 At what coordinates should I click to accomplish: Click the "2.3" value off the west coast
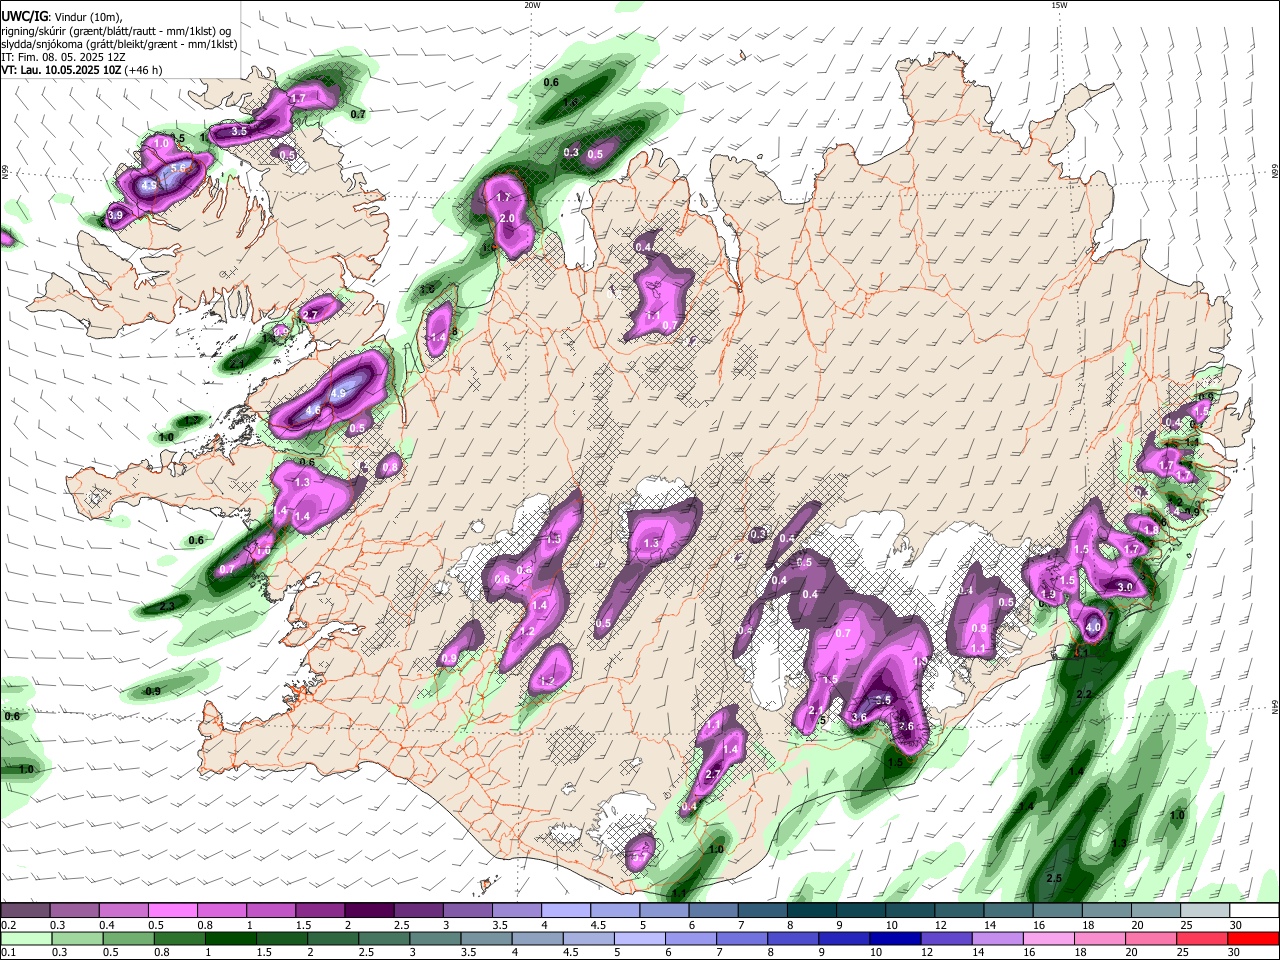[x=167, y=606]
